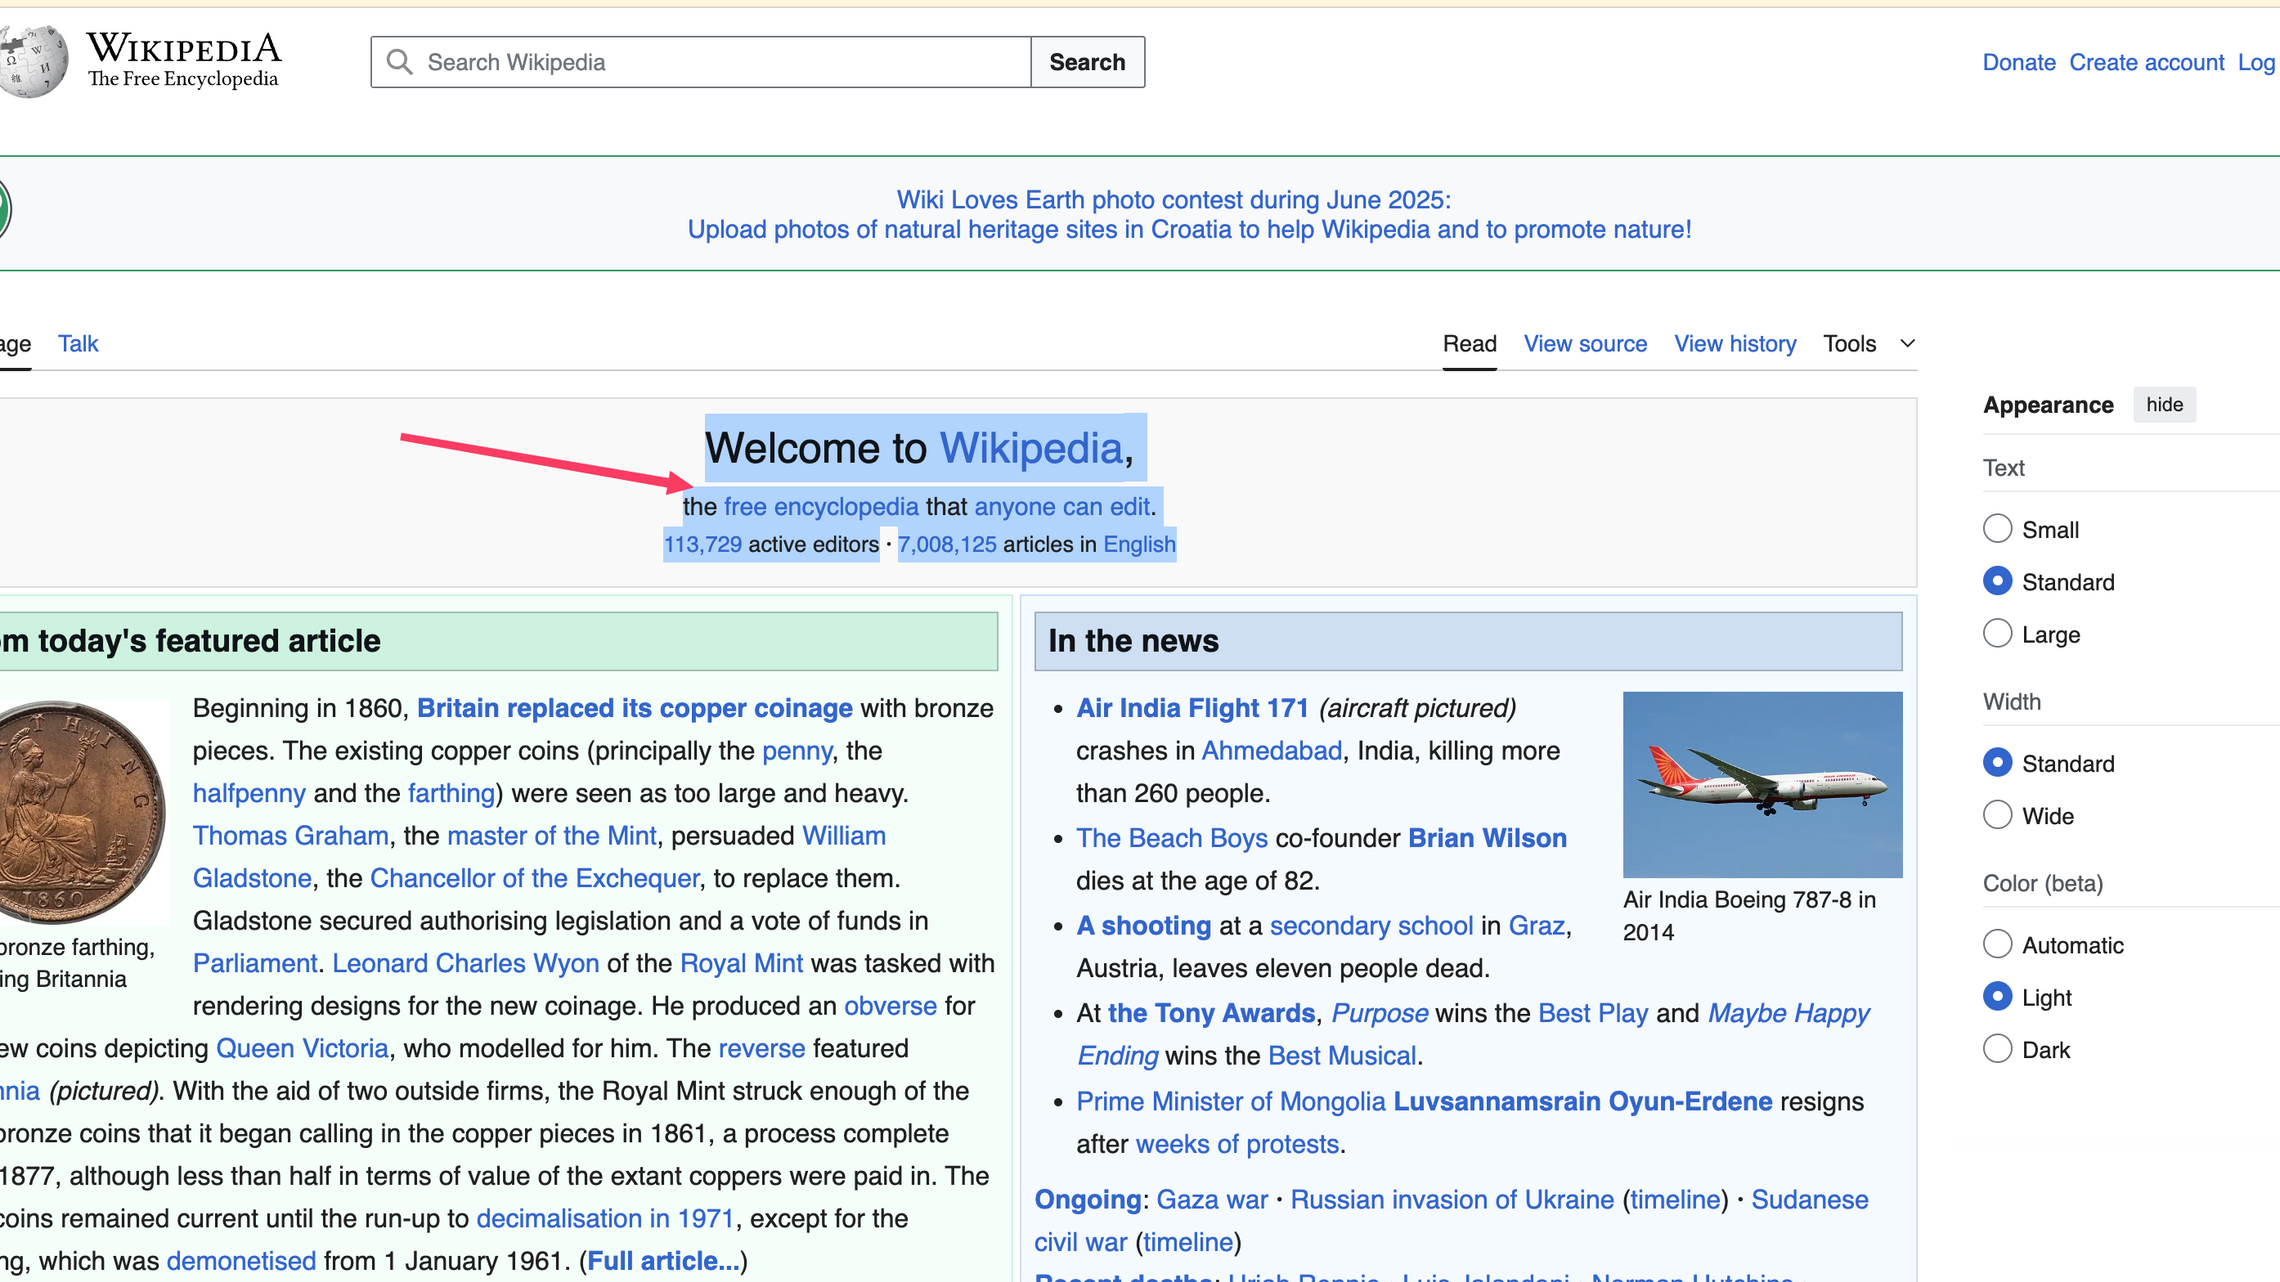Click the weeks of protests link
Viewport: 2280px width, 1282px height.
coord(1237,1143)
